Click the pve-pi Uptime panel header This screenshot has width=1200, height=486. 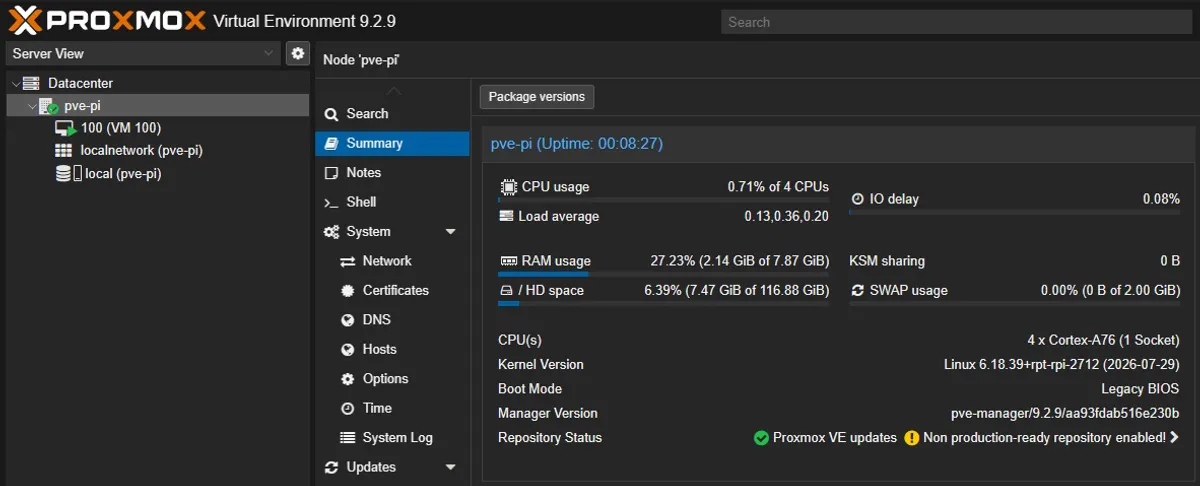coord(838,144)
